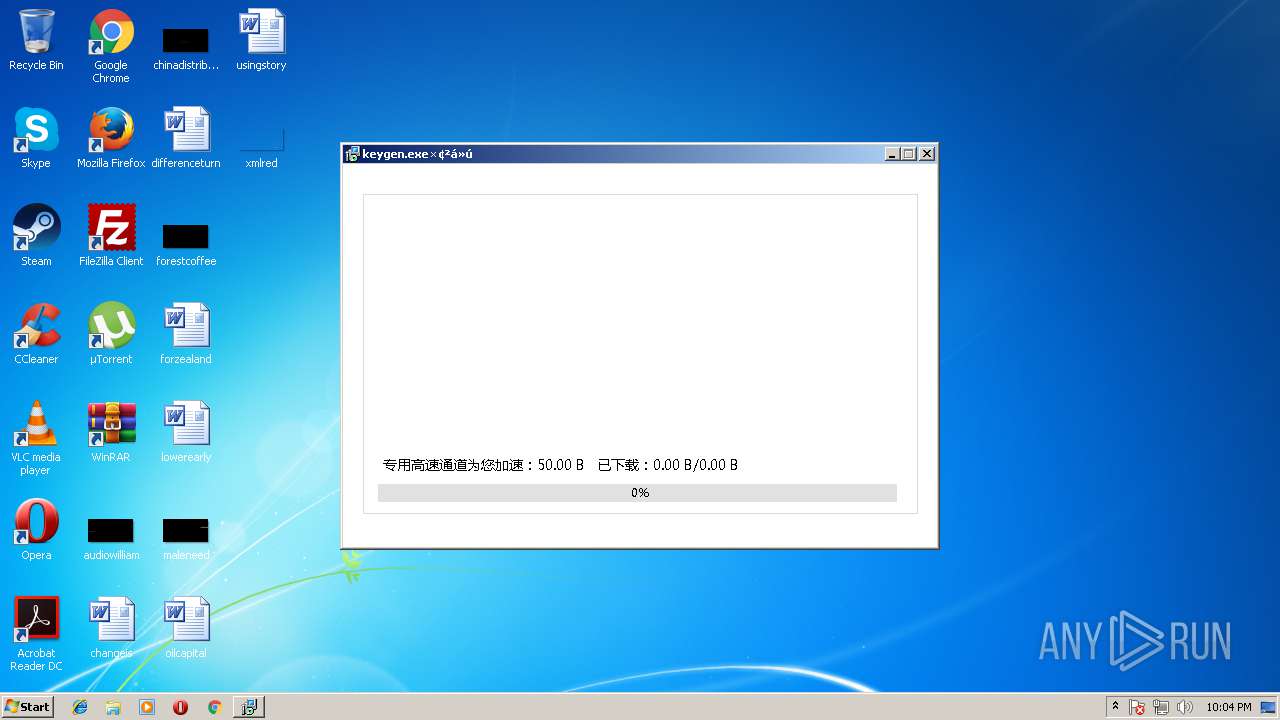The height and width of the screenshot is (720, 1280).
Task: Launch the Skype desktop shortcut
Action: (x=36, y=138)
